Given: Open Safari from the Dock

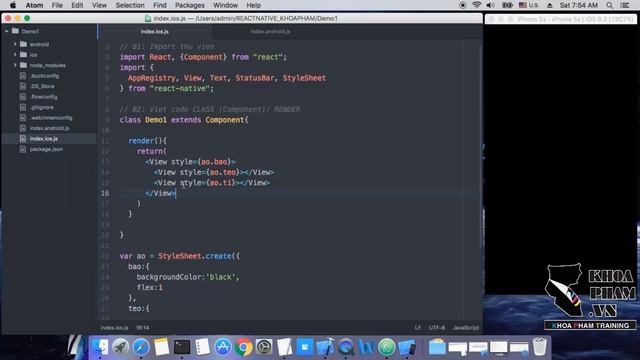Looking at the screenshot, I should tap(140, 347).
